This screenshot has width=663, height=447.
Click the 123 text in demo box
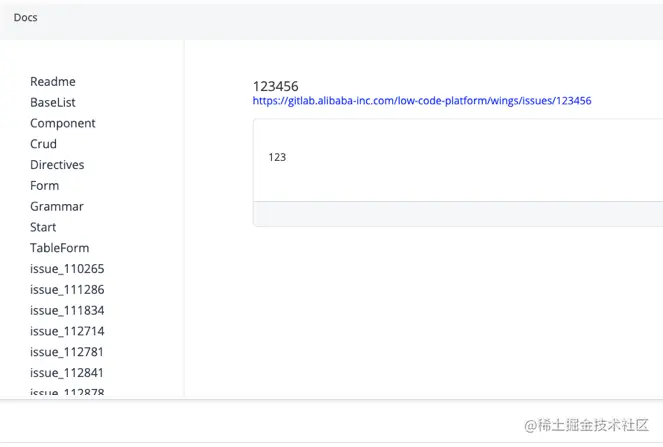(x=277, y=157)
